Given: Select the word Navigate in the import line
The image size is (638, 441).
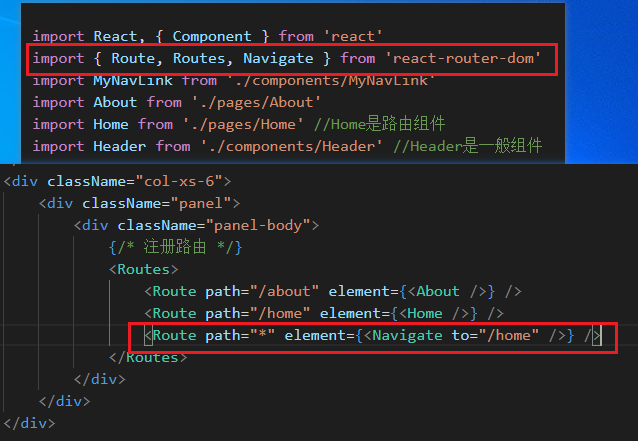Looking at the screenshot, I should pyautogui.click(x=278, y=59).
